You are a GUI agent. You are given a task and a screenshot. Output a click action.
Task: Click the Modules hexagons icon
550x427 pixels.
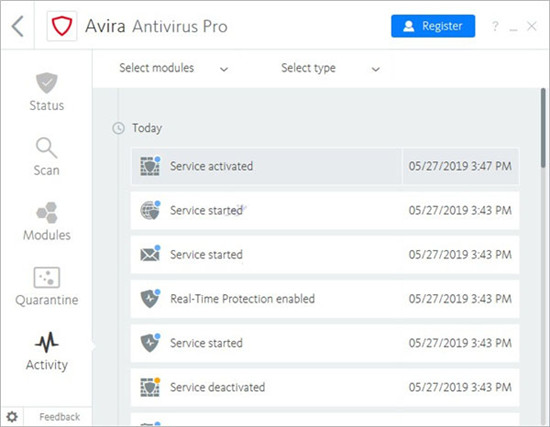click(47, 212)
